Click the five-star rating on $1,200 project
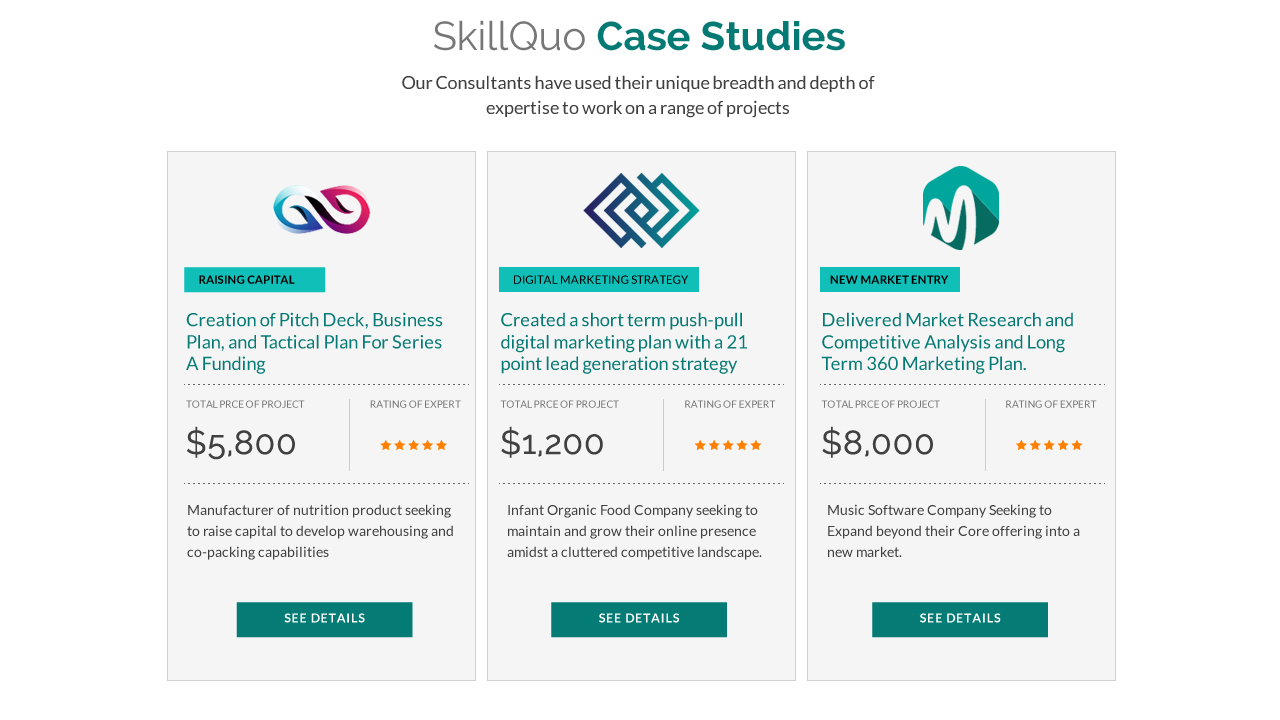This screenshot has width=1280, height=720. click(728, 445)
